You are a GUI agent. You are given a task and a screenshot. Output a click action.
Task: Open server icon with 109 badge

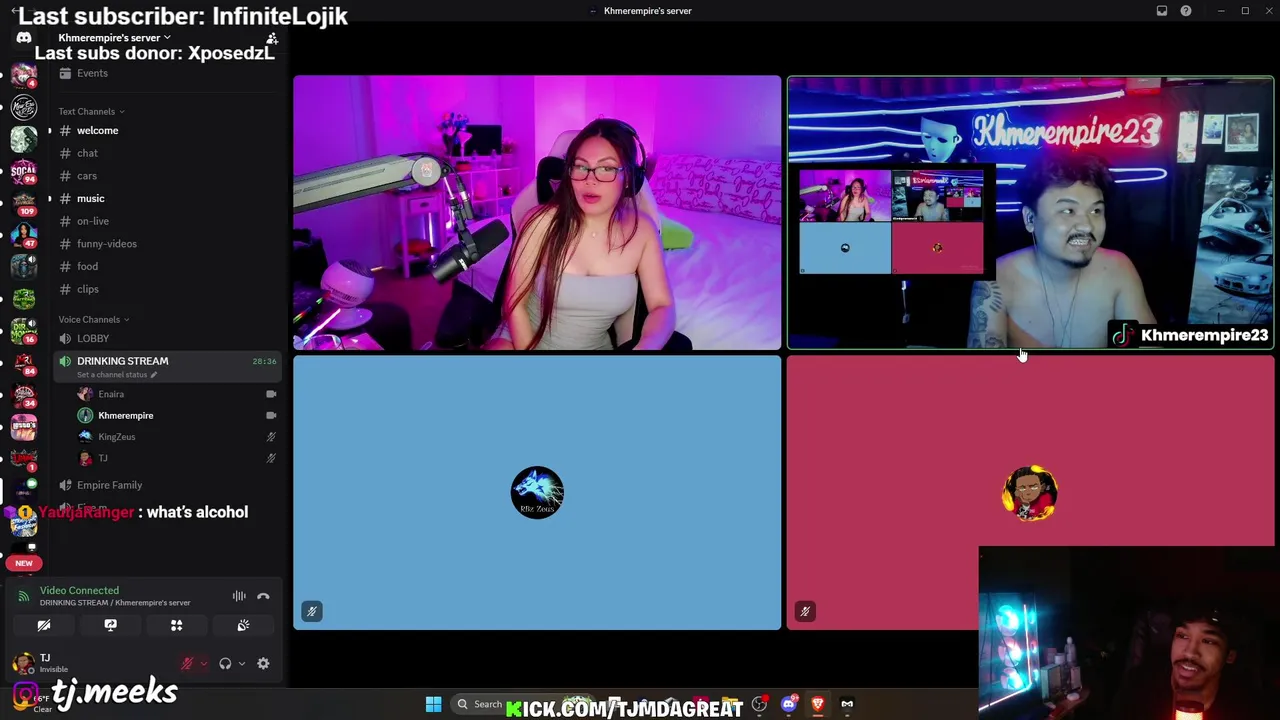click(24, 203)
